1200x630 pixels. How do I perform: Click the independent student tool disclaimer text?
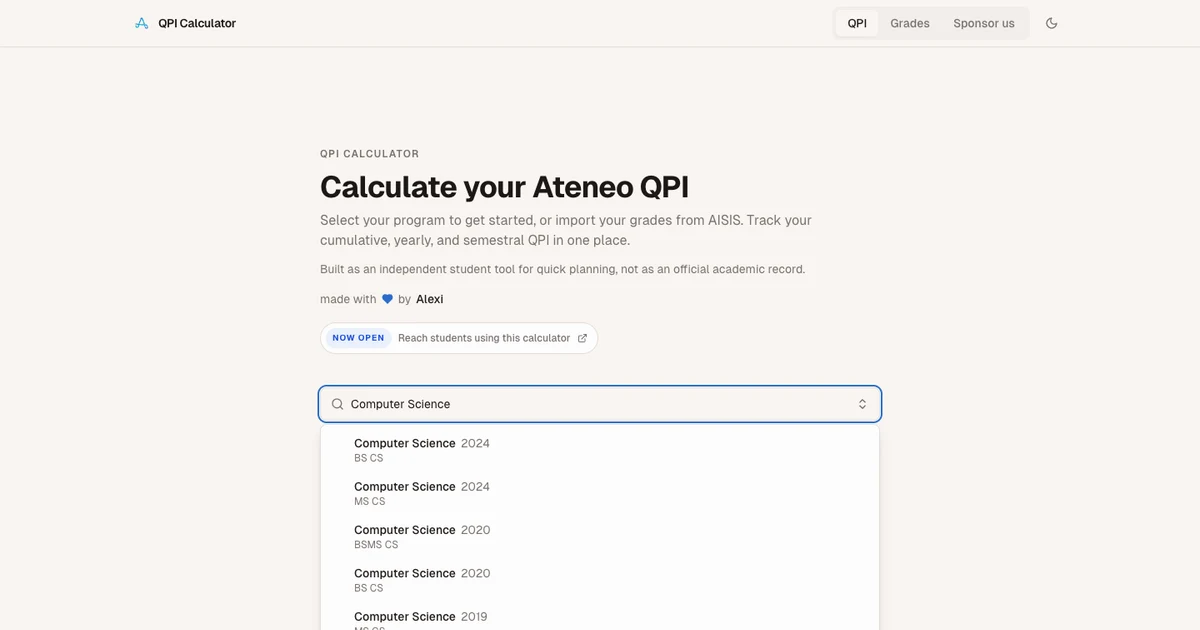tap(562, 269)
